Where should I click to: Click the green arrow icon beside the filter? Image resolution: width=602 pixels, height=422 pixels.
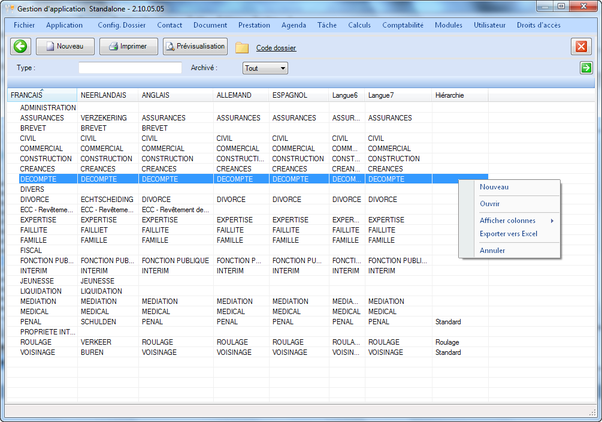586,68
